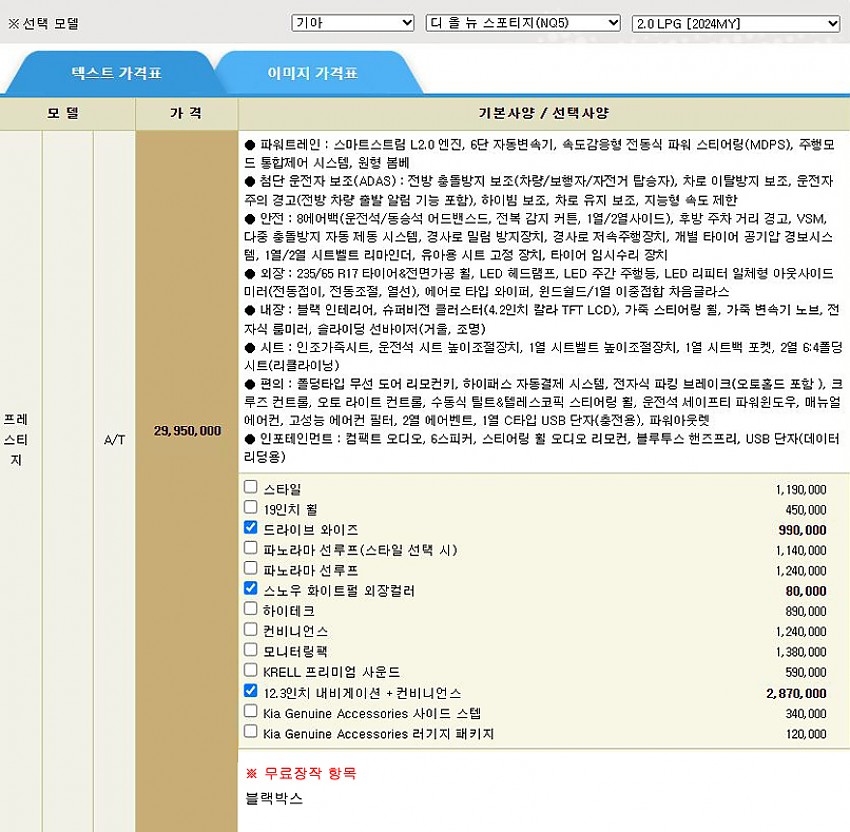Screen dimensions: 850x832
Task: Uncheck the 드라이브 와이즈 option
Action: click(251, 528)
